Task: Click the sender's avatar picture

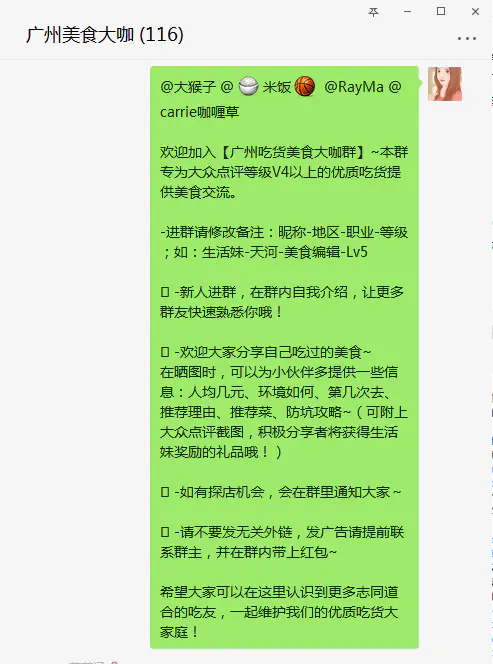Action: click(445, 84)
